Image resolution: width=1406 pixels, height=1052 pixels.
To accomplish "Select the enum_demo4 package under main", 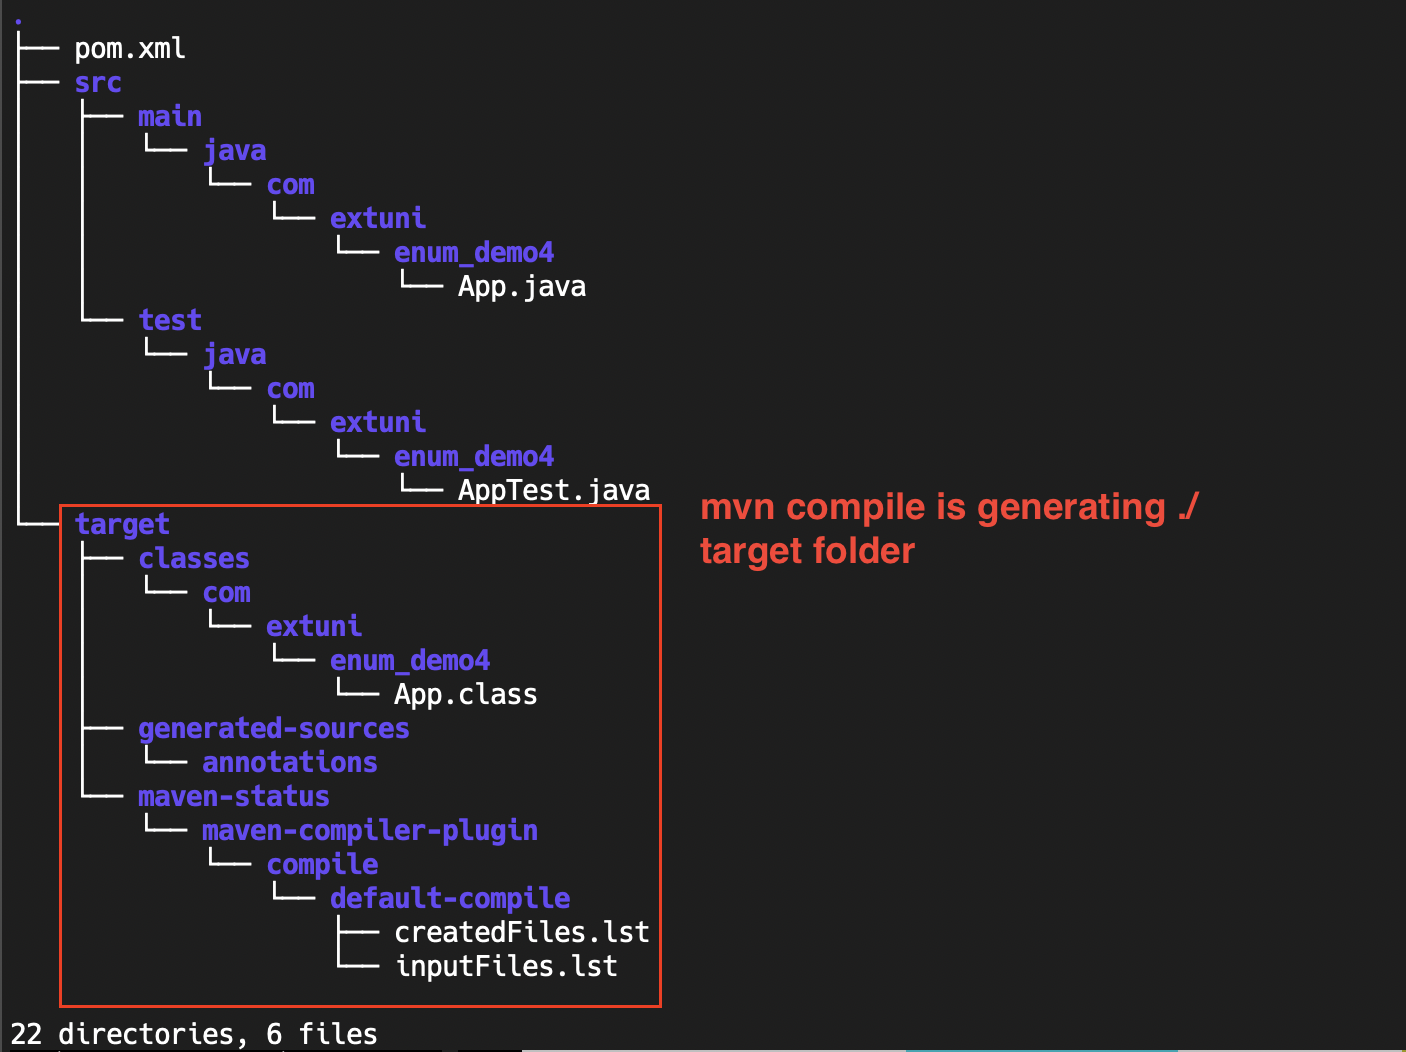I will point(474,252).
